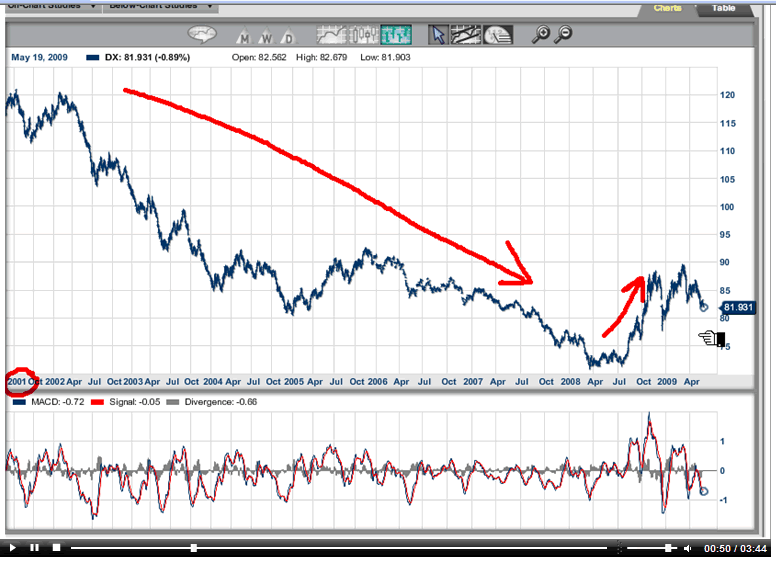This screenshot has width=776, height=561.
Task: Click the video seek bar handle
Action: click(x=194, y=548)
